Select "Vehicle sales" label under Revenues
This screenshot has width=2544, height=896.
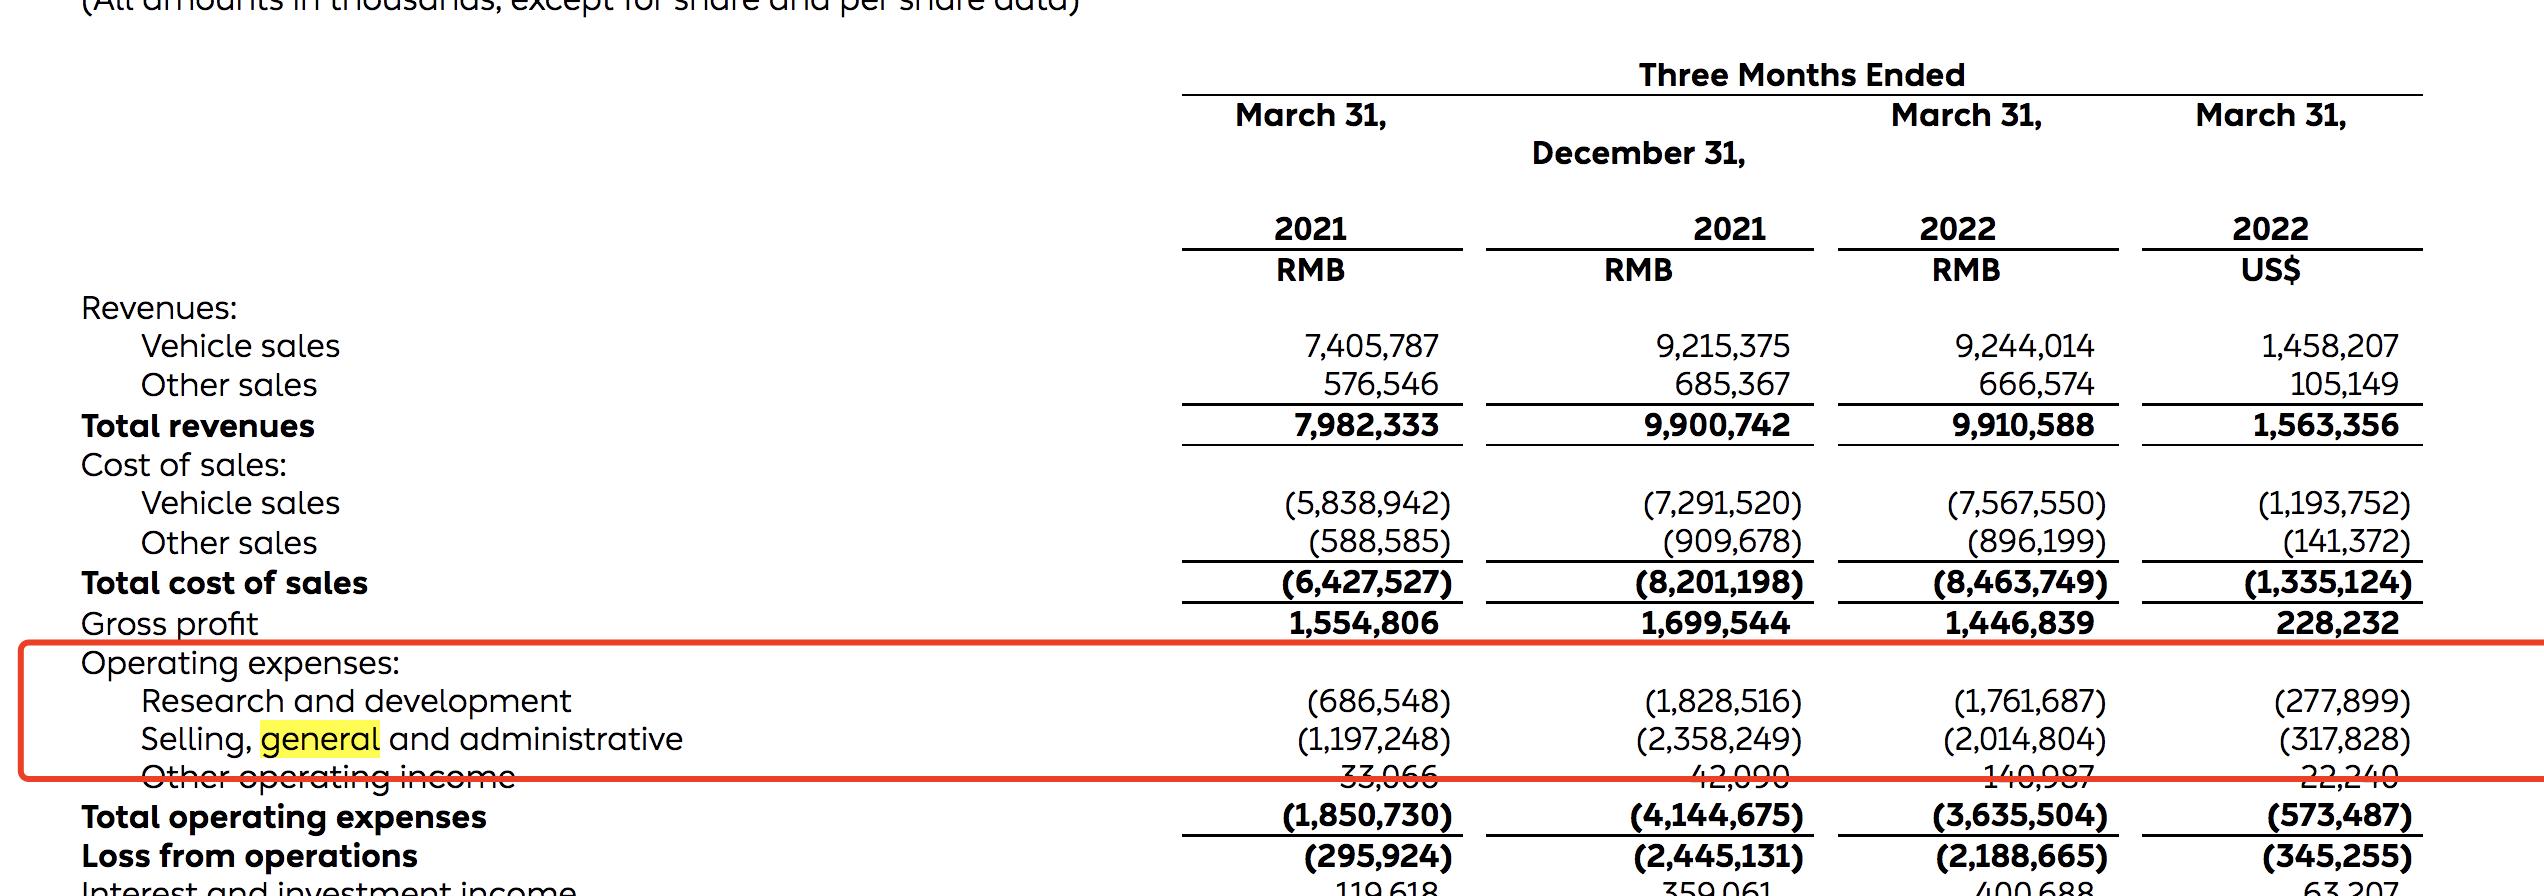click(x=240, y=346)
